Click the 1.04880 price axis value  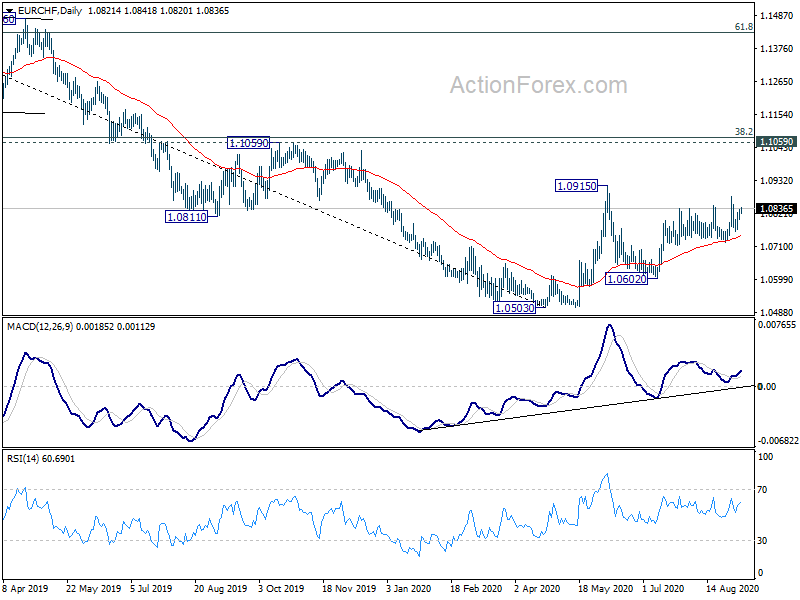(777, 312)
